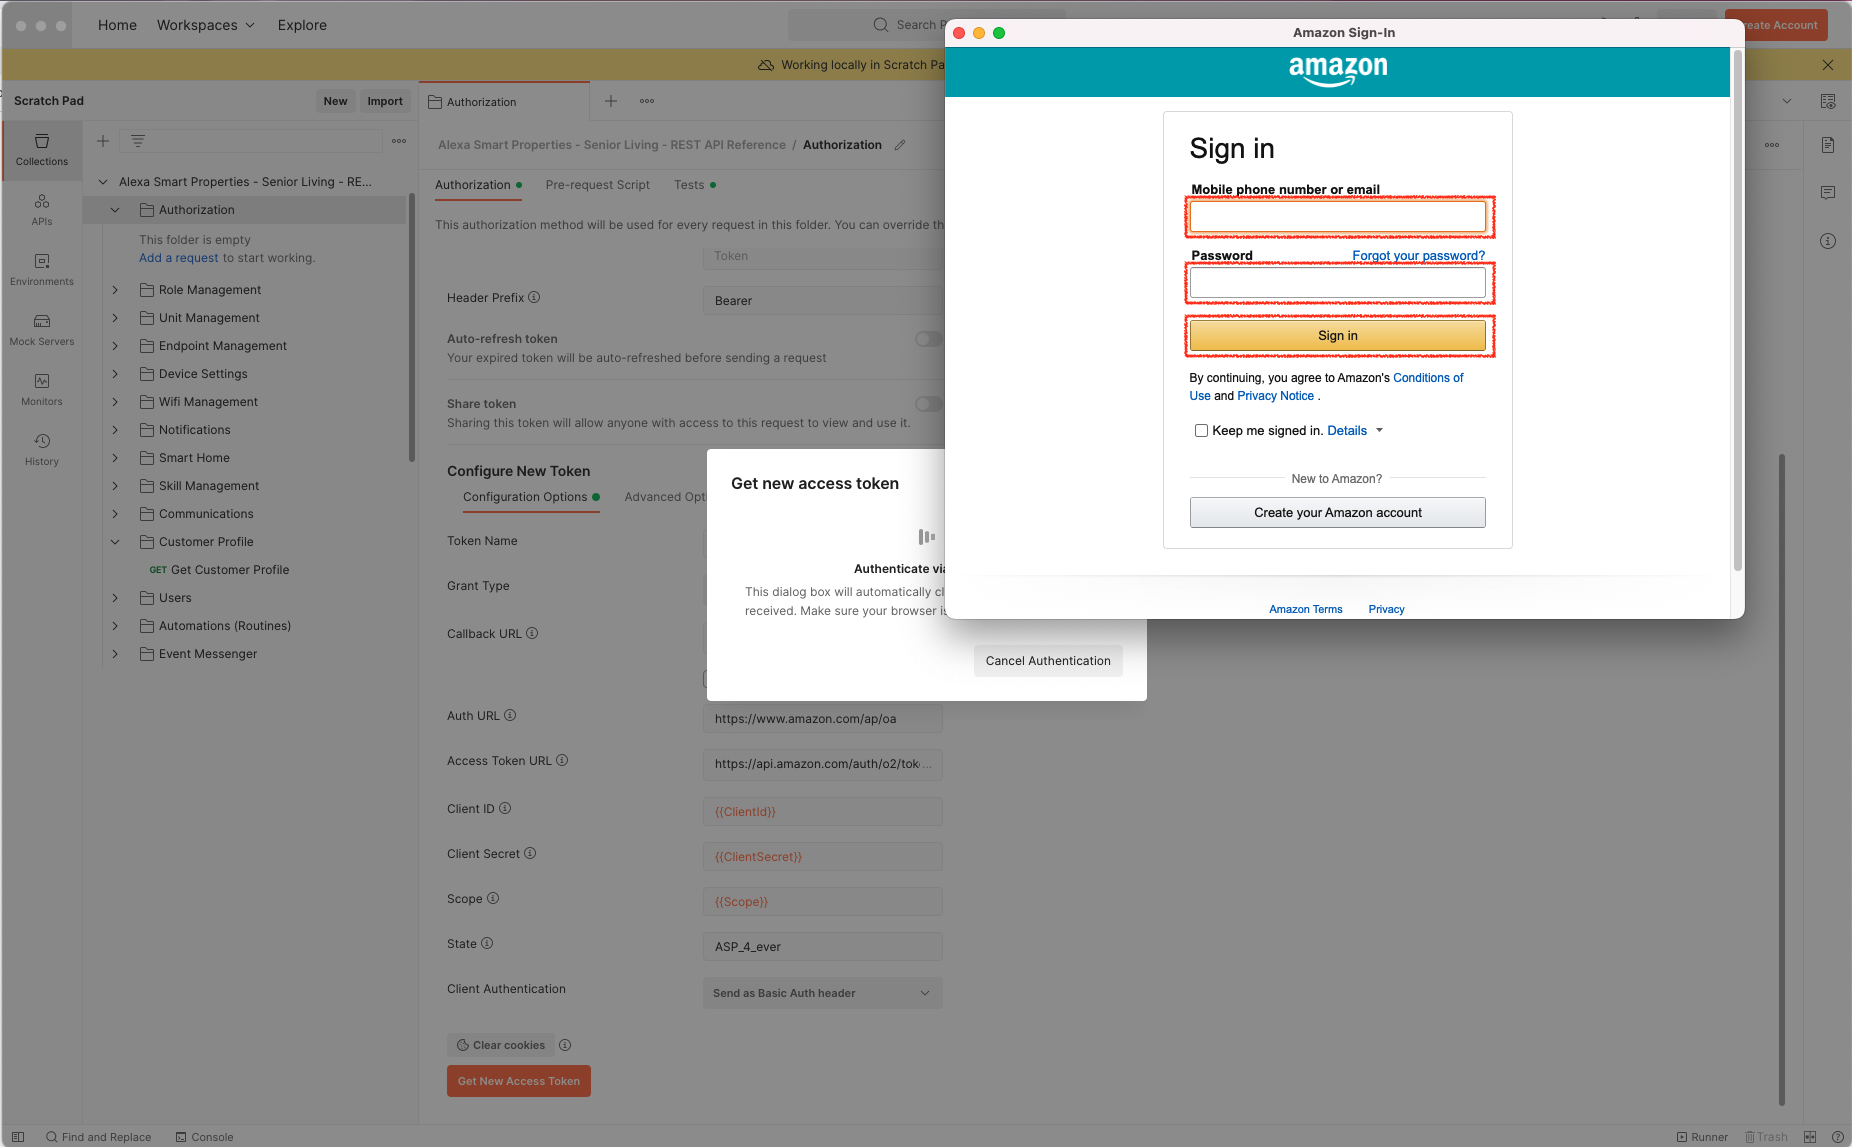Open the Conditions of Use link
This screenshot has width=1852, height=1147.
1428,378
